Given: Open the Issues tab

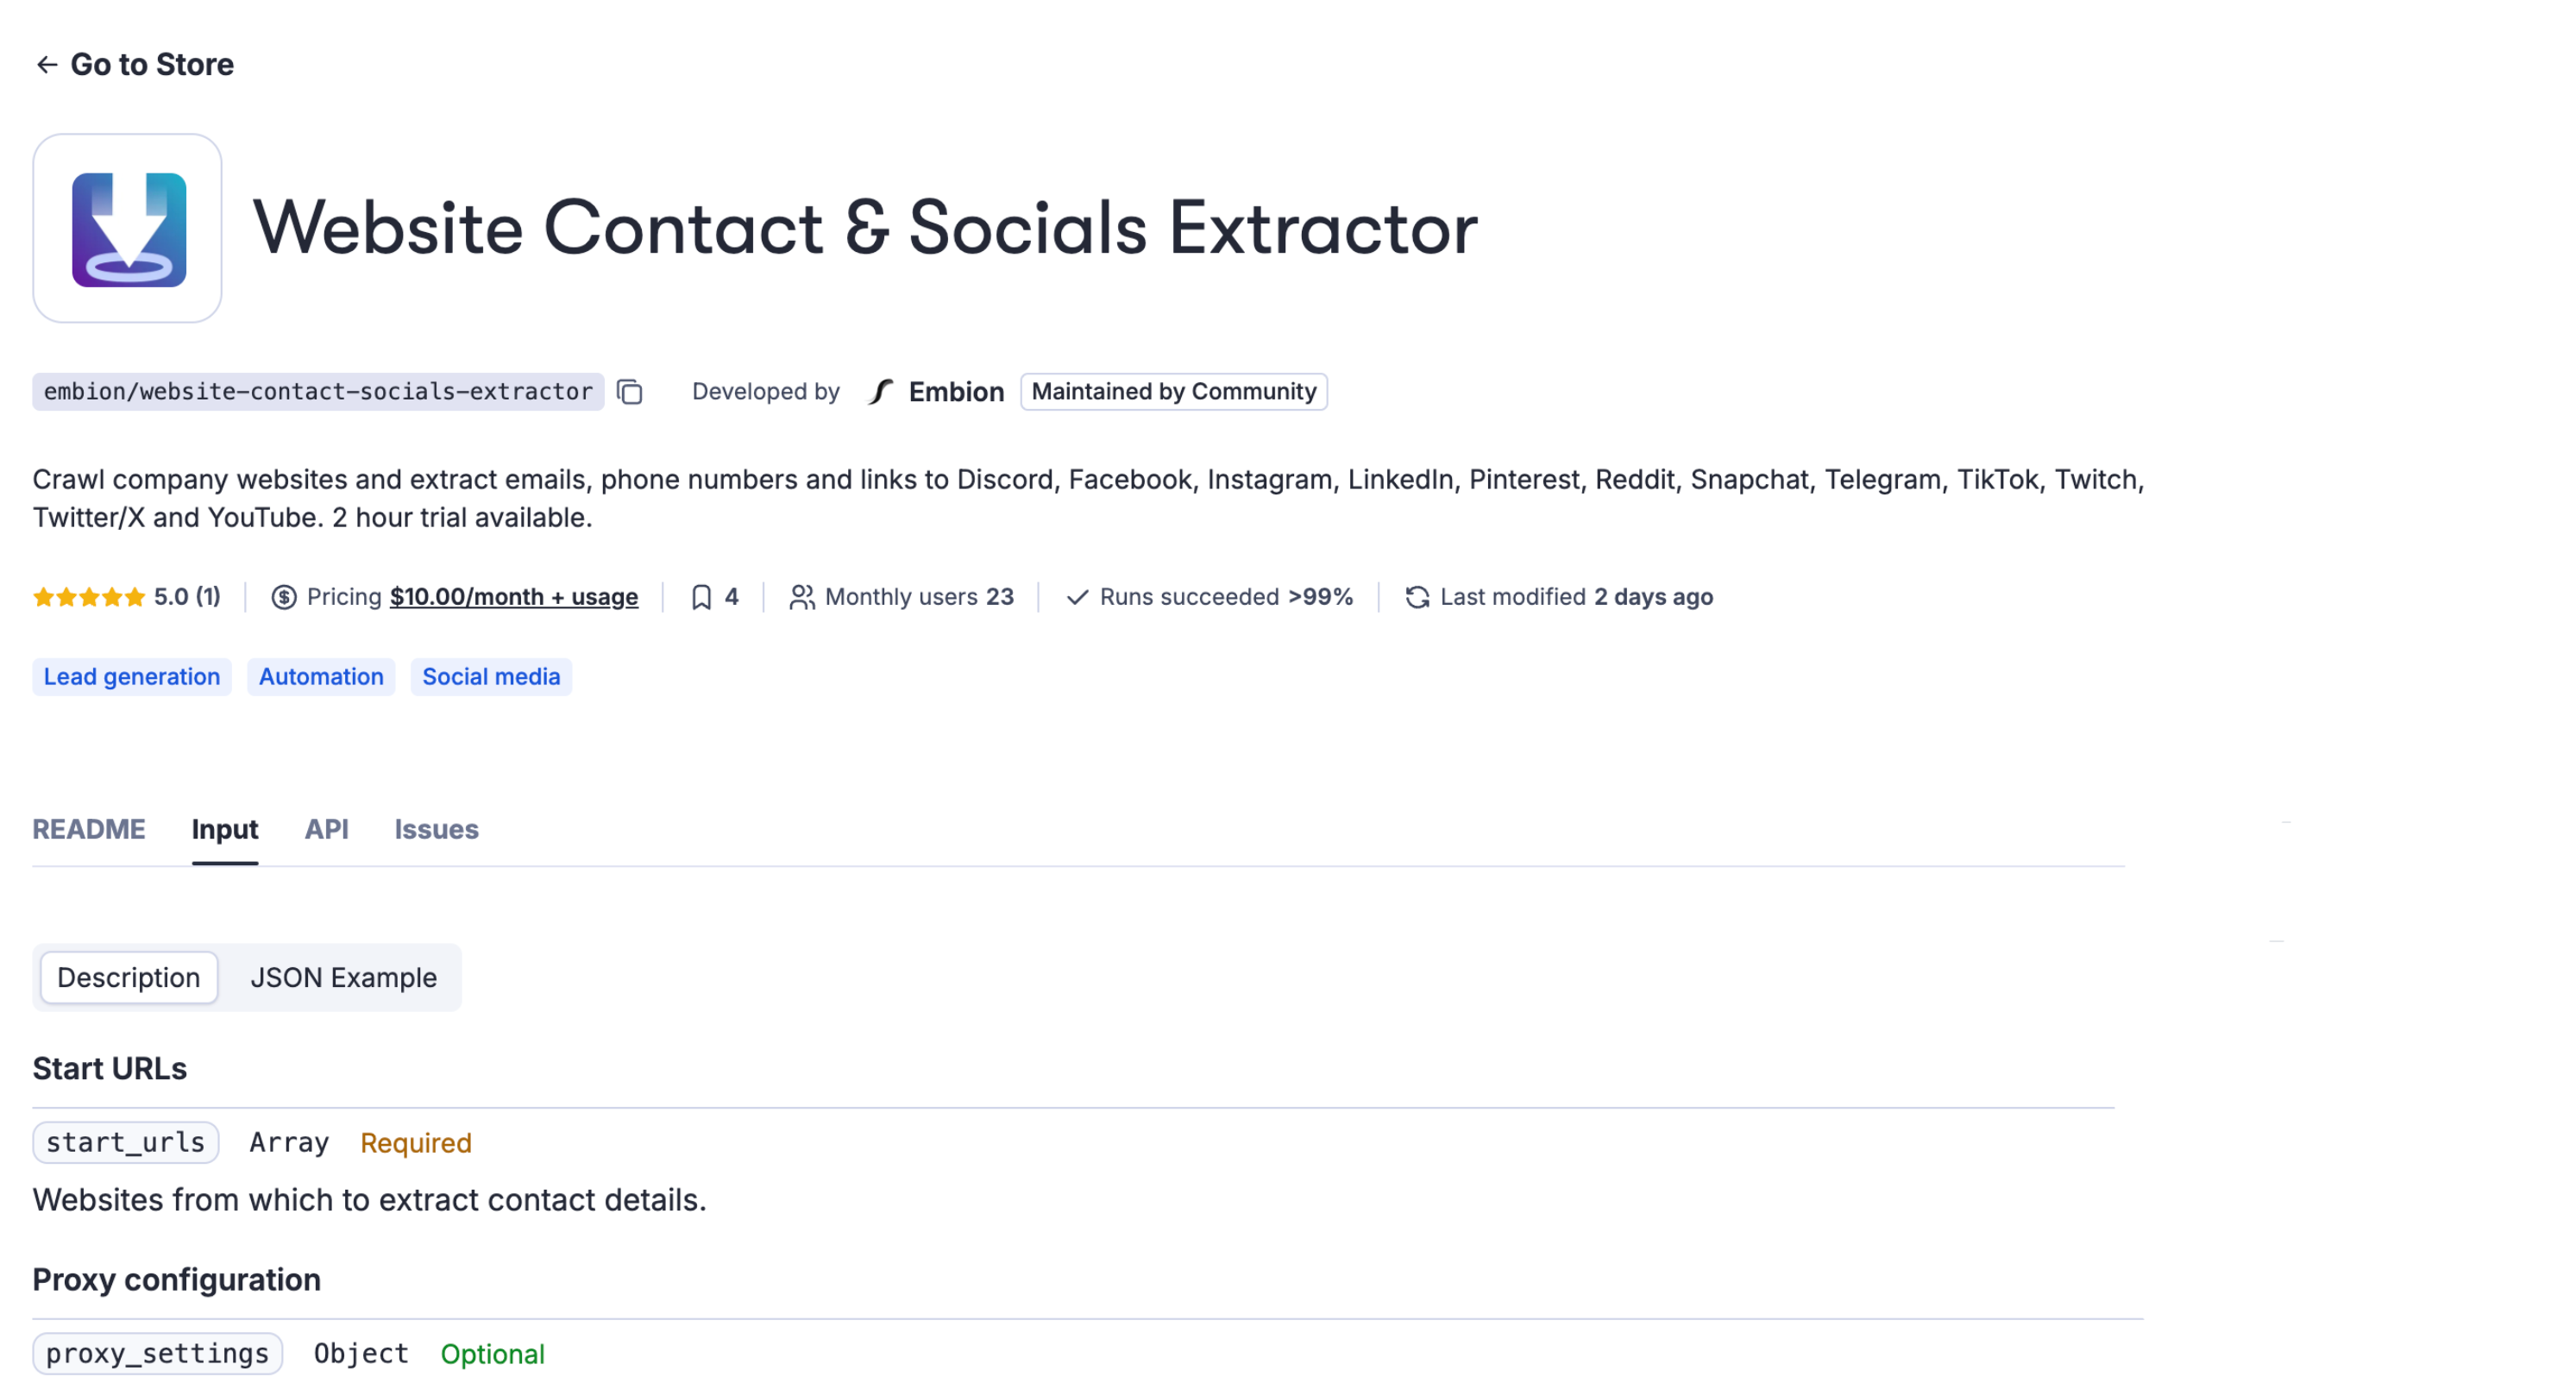Looking at the screenshot, I should click(x=435, y=829).
